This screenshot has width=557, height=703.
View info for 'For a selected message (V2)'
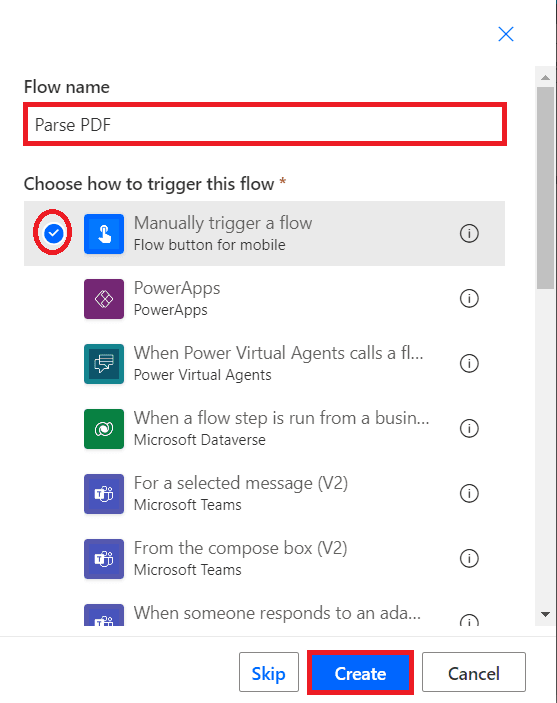pos(469,494)
